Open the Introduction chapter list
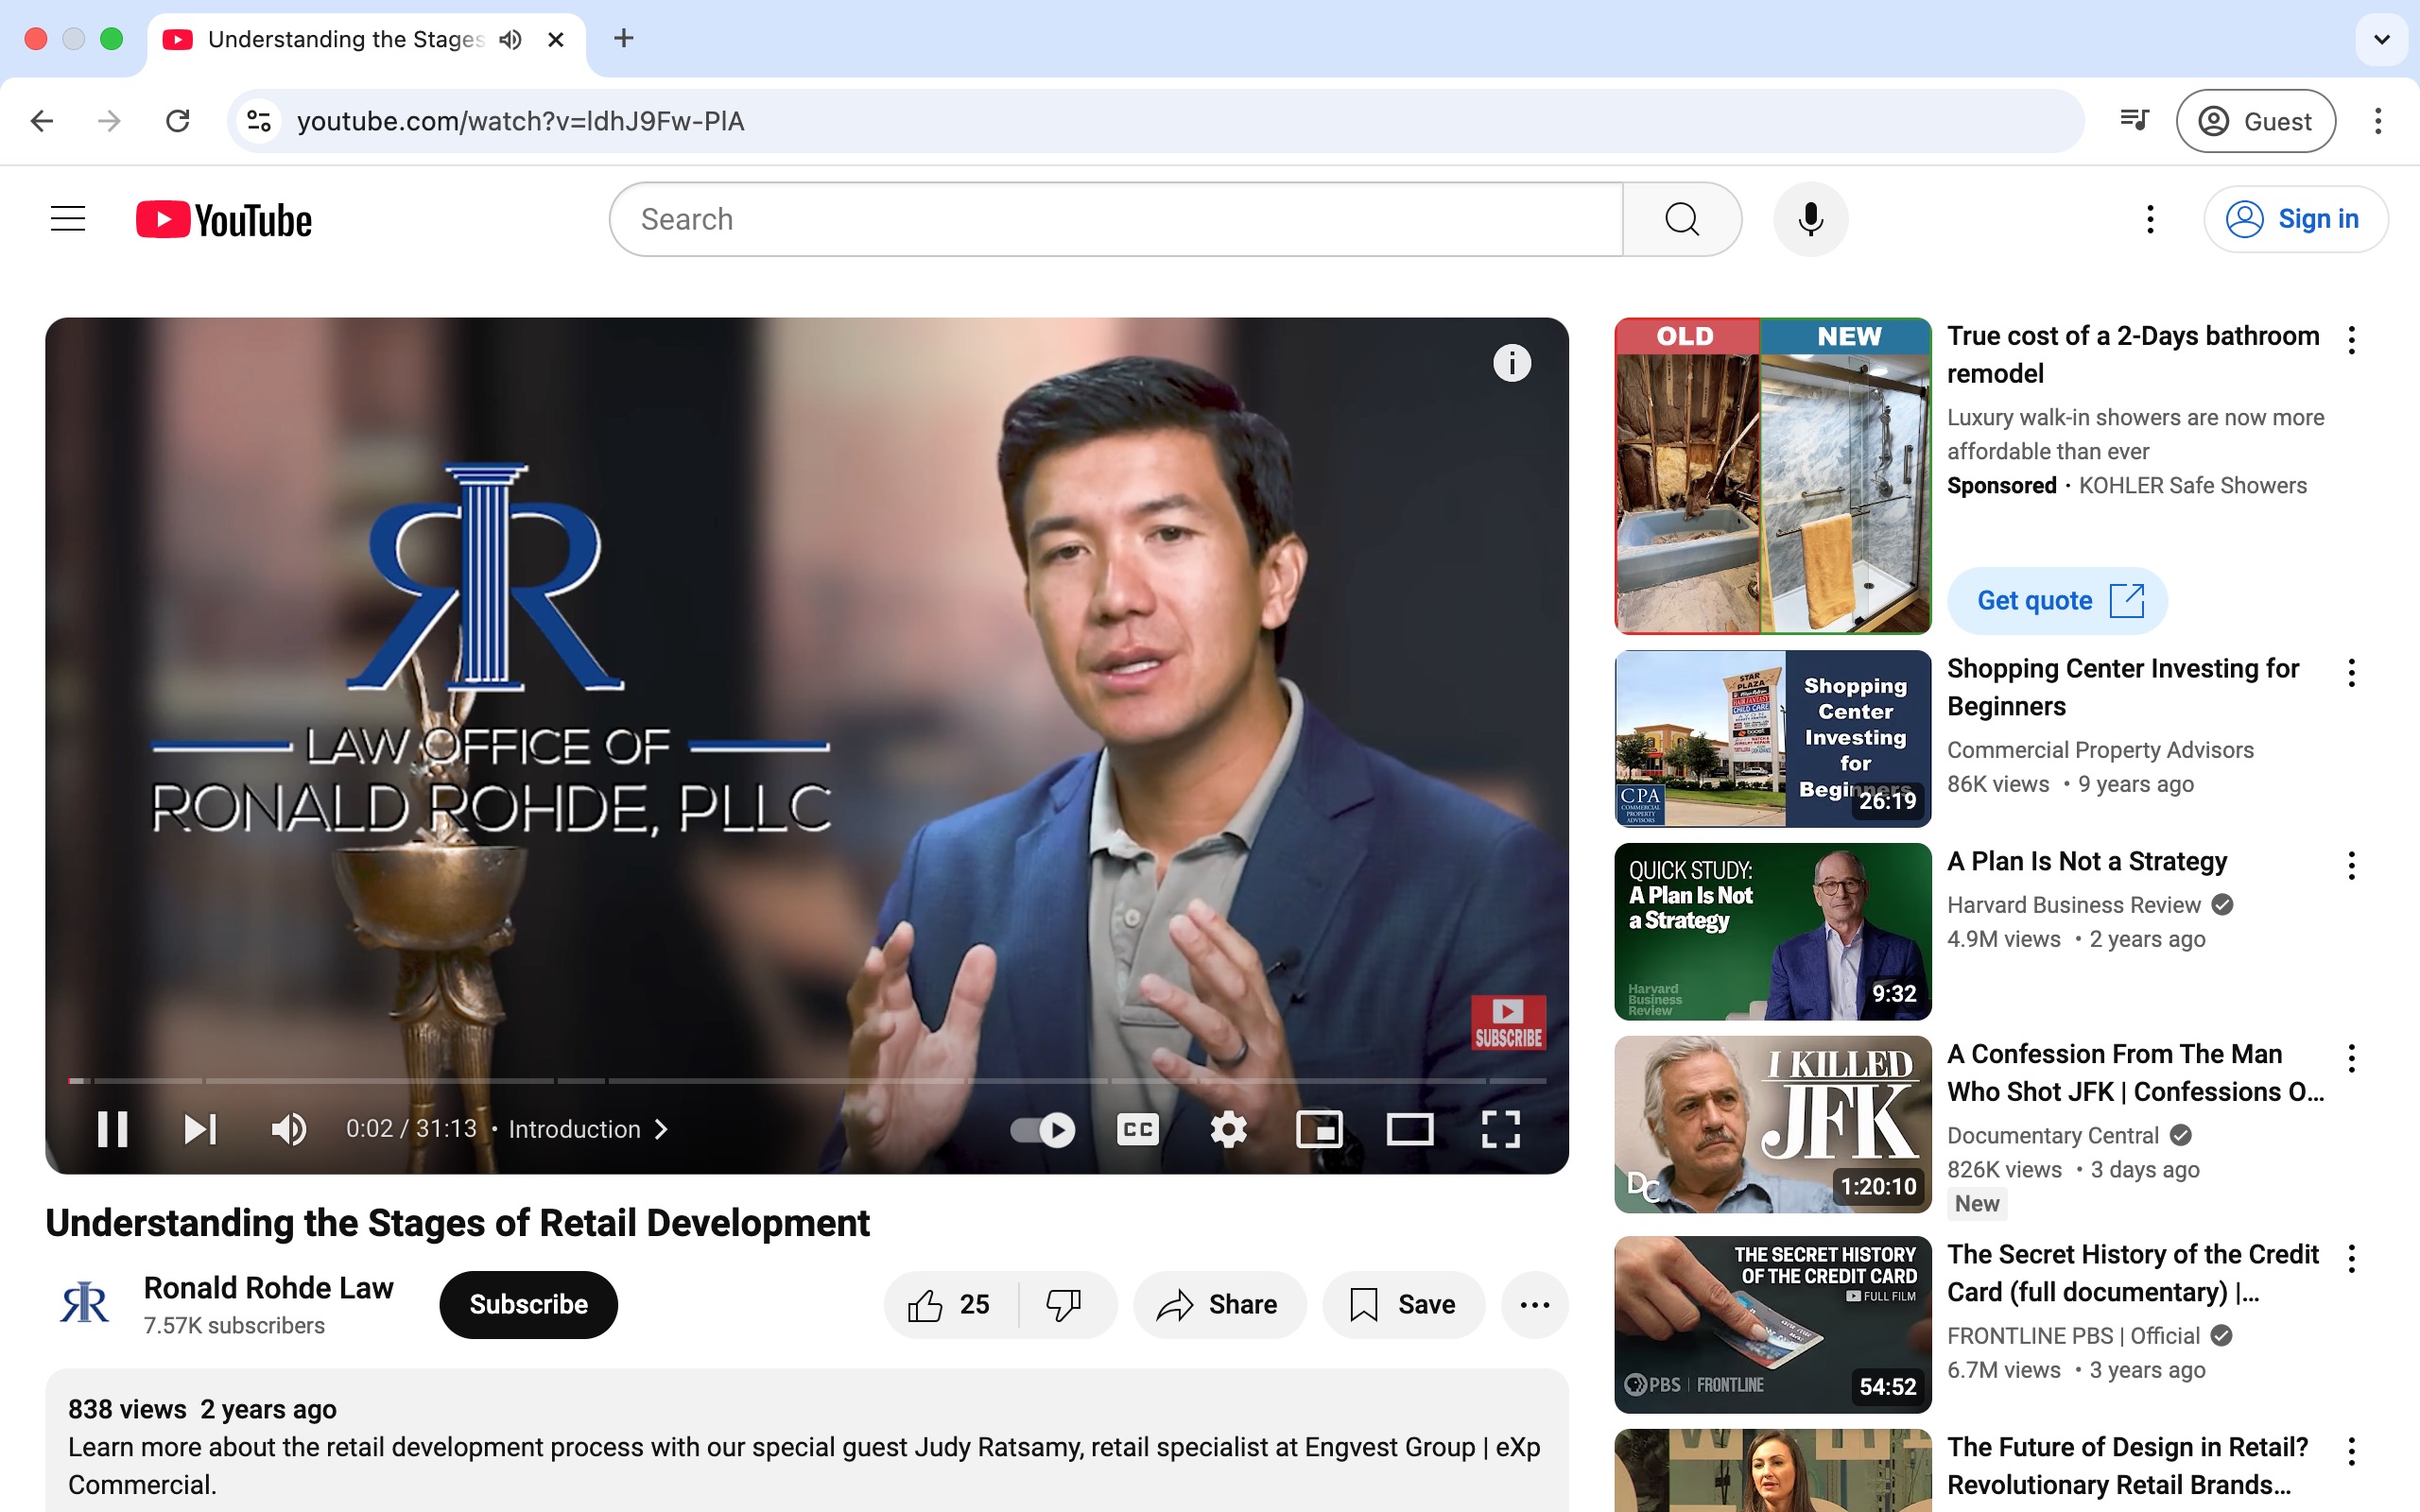 point(589,1129)
